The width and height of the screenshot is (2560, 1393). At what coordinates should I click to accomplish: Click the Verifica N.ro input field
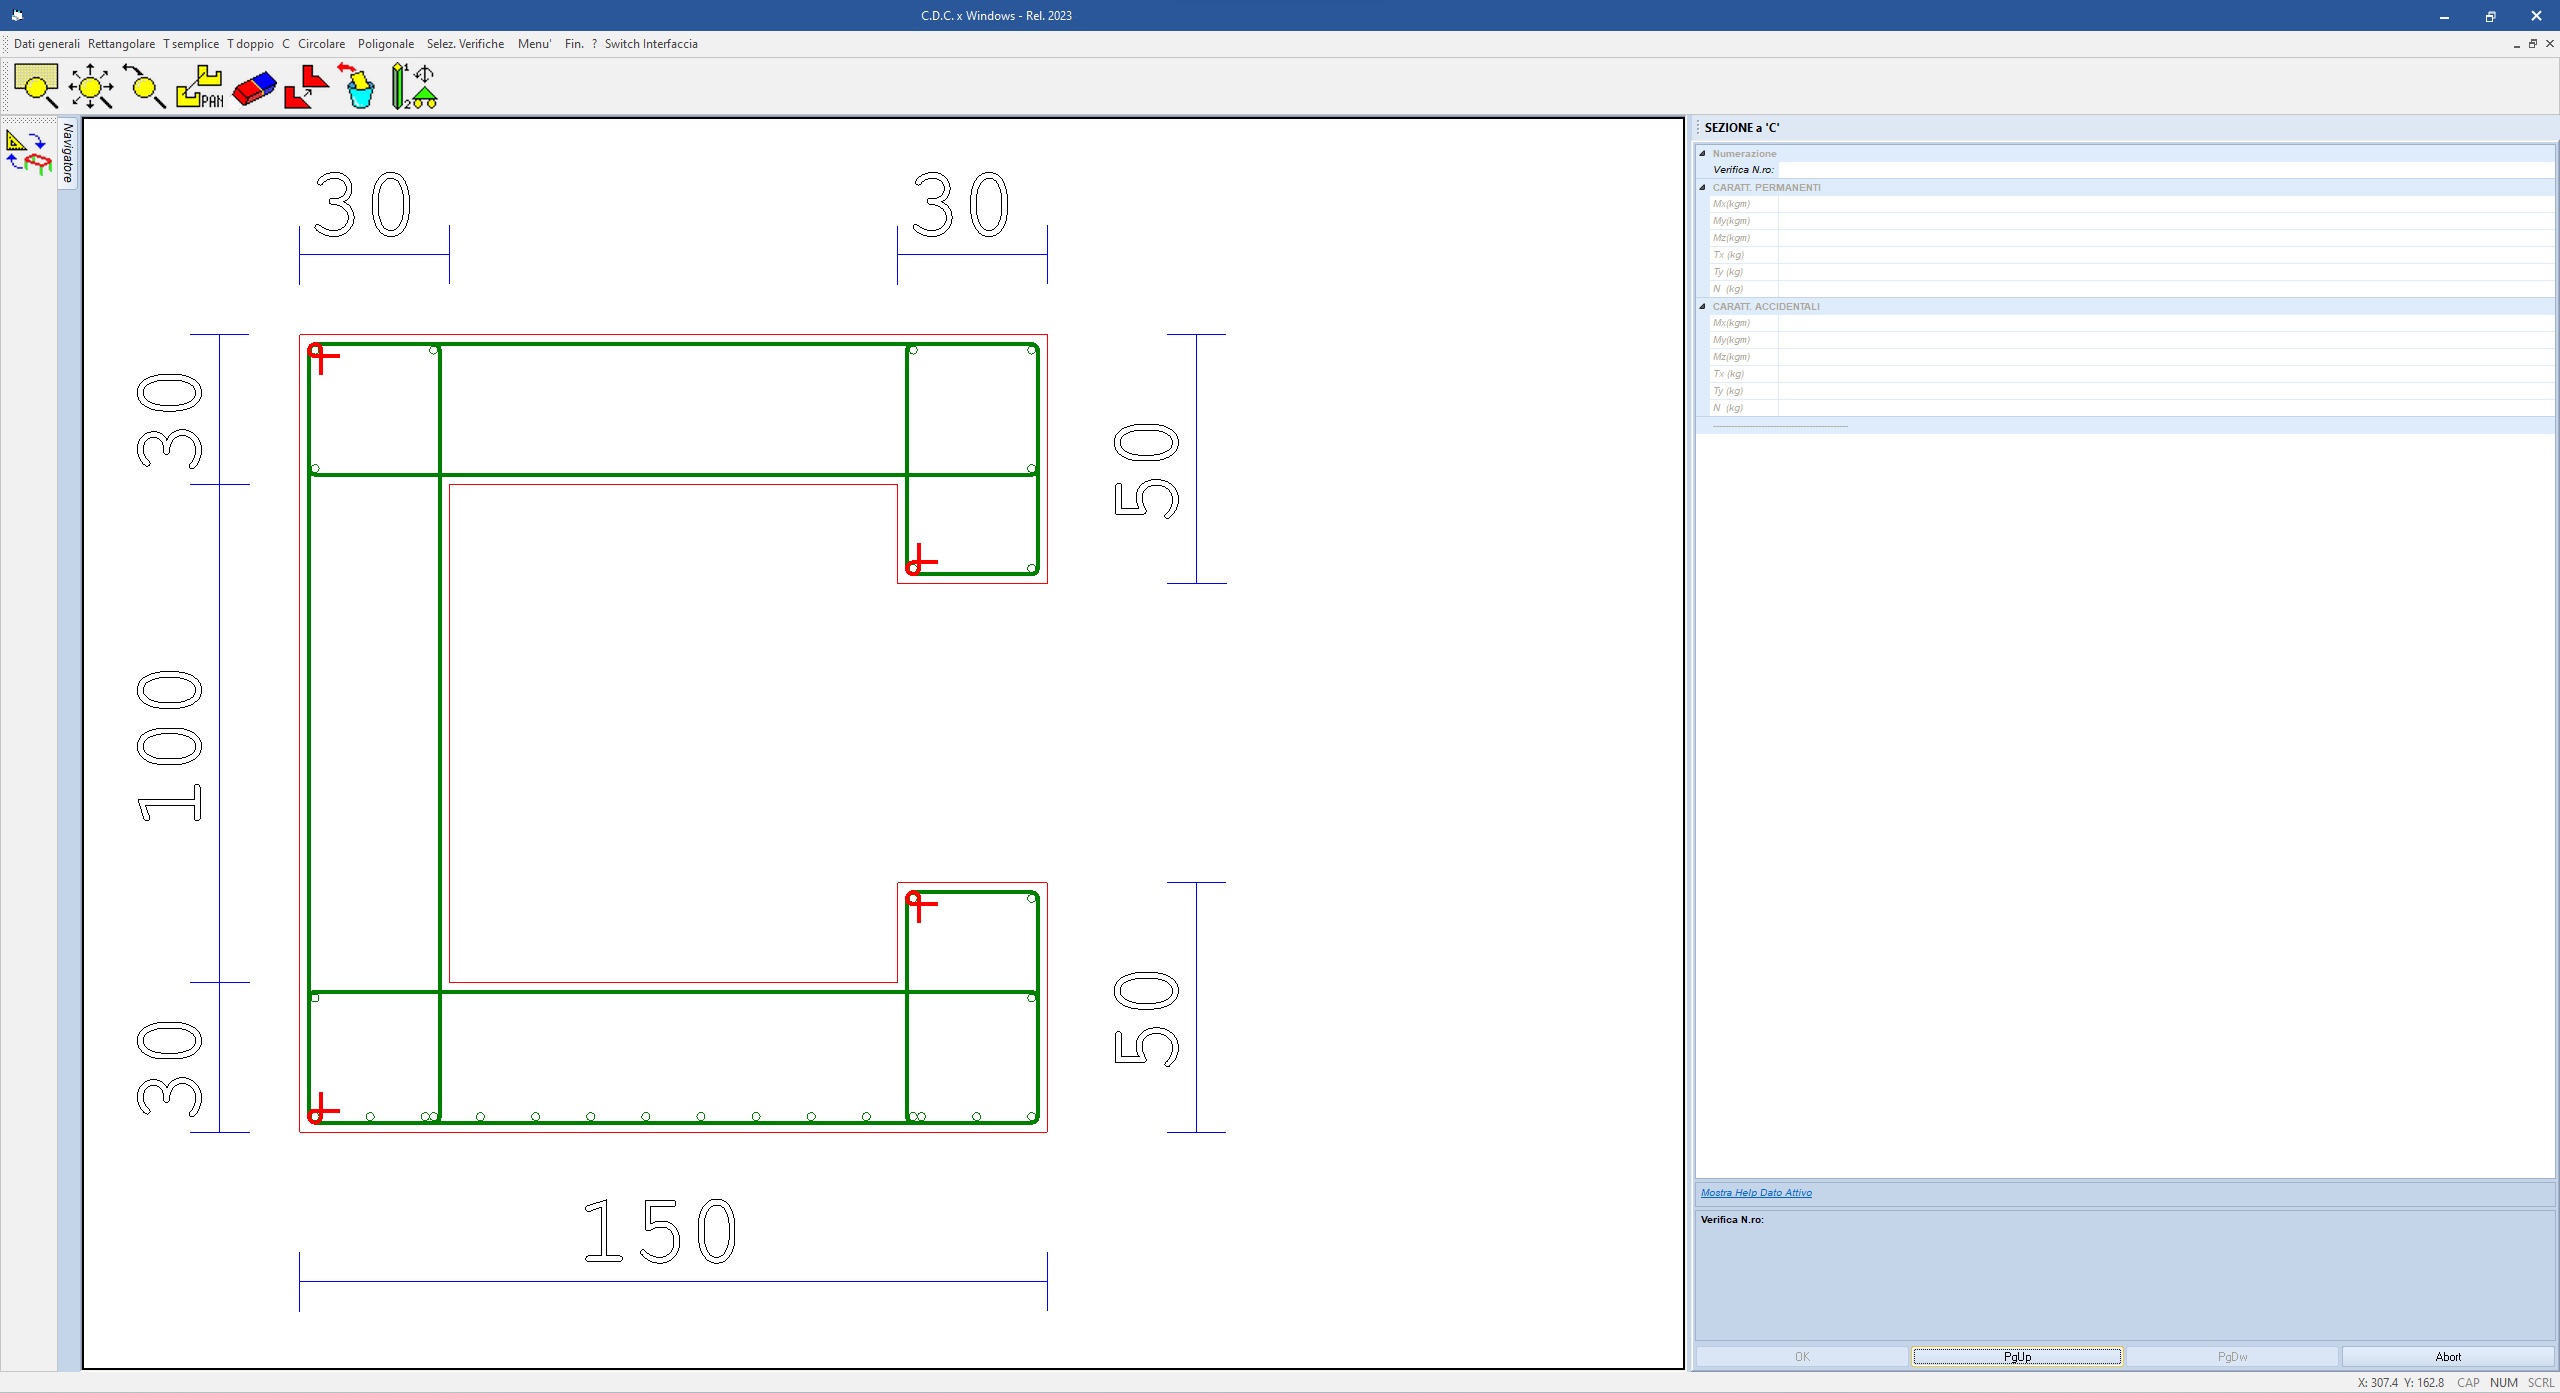(2166, 170)
